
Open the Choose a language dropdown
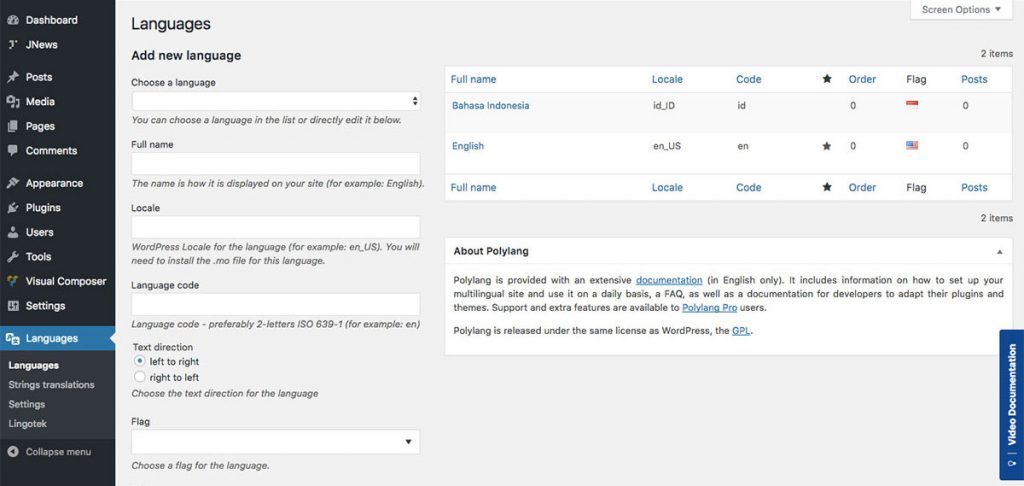[x=275, y=101]
